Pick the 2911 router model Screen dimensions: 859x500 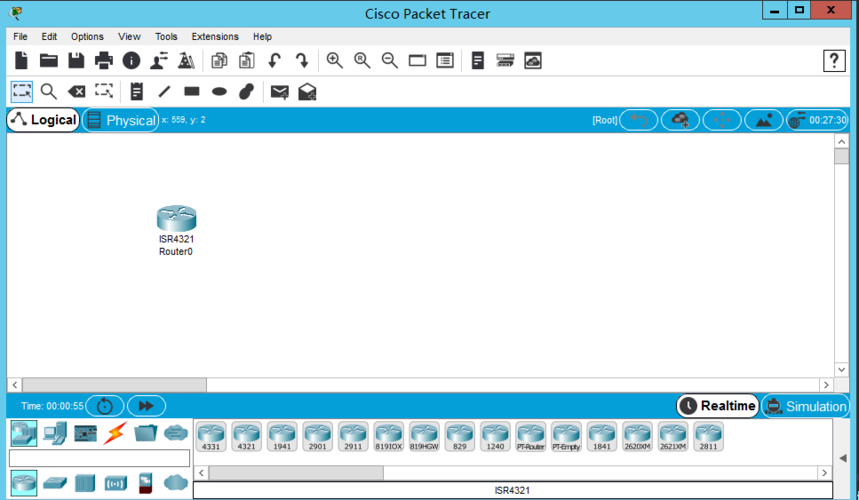tap(353, 436)
